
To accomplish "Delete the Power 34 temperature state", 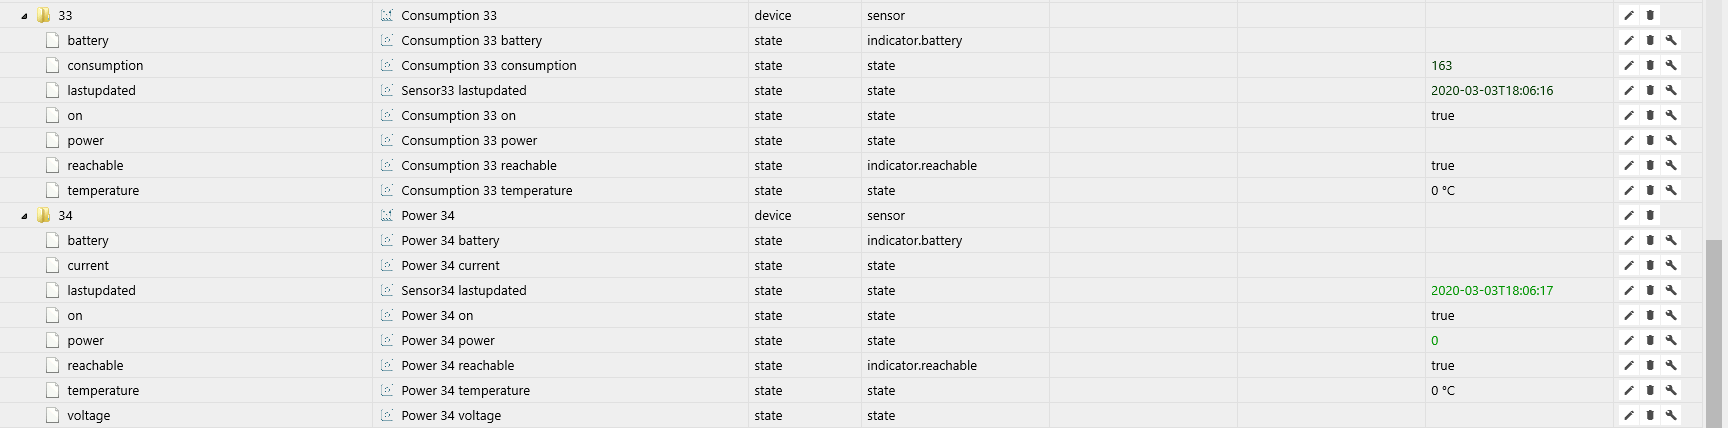I will 1650,390.
